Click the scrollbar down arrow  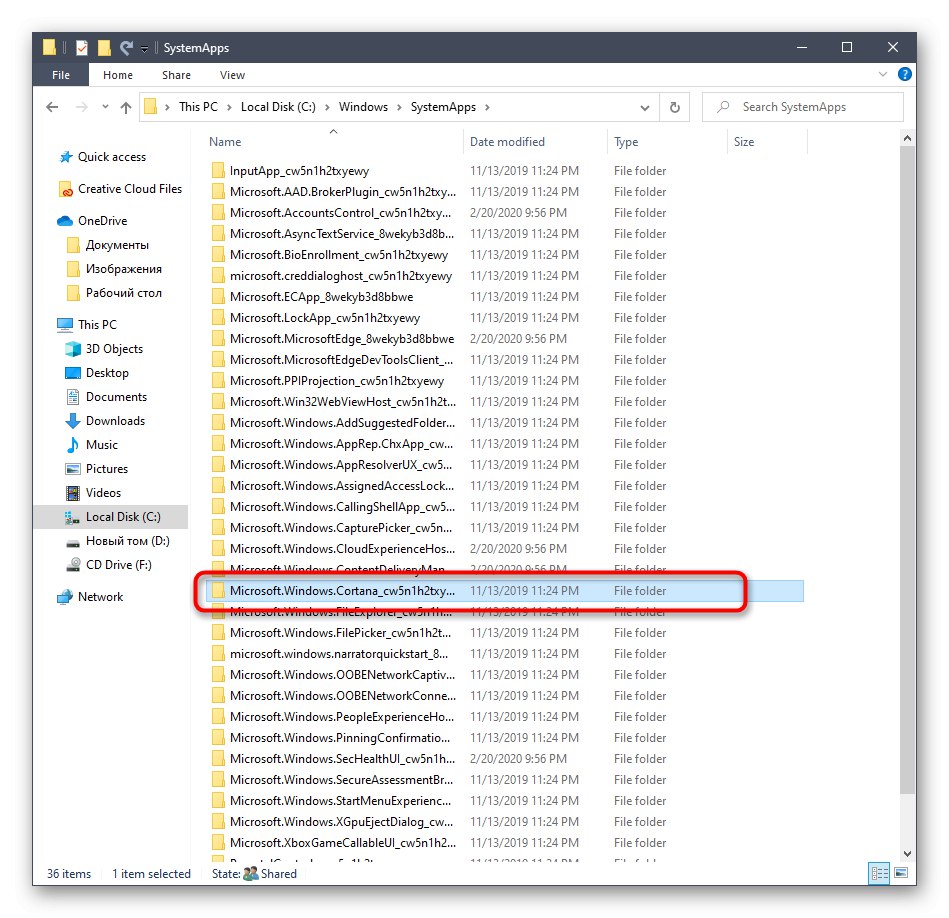pyautogui.click(x=907, y=853)
